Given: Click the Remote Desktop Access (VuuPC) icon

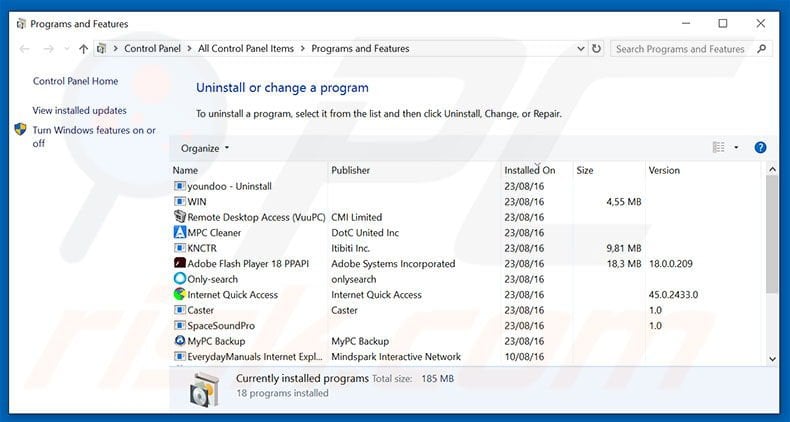Looking at the screenshot, I should click(179, 217).
